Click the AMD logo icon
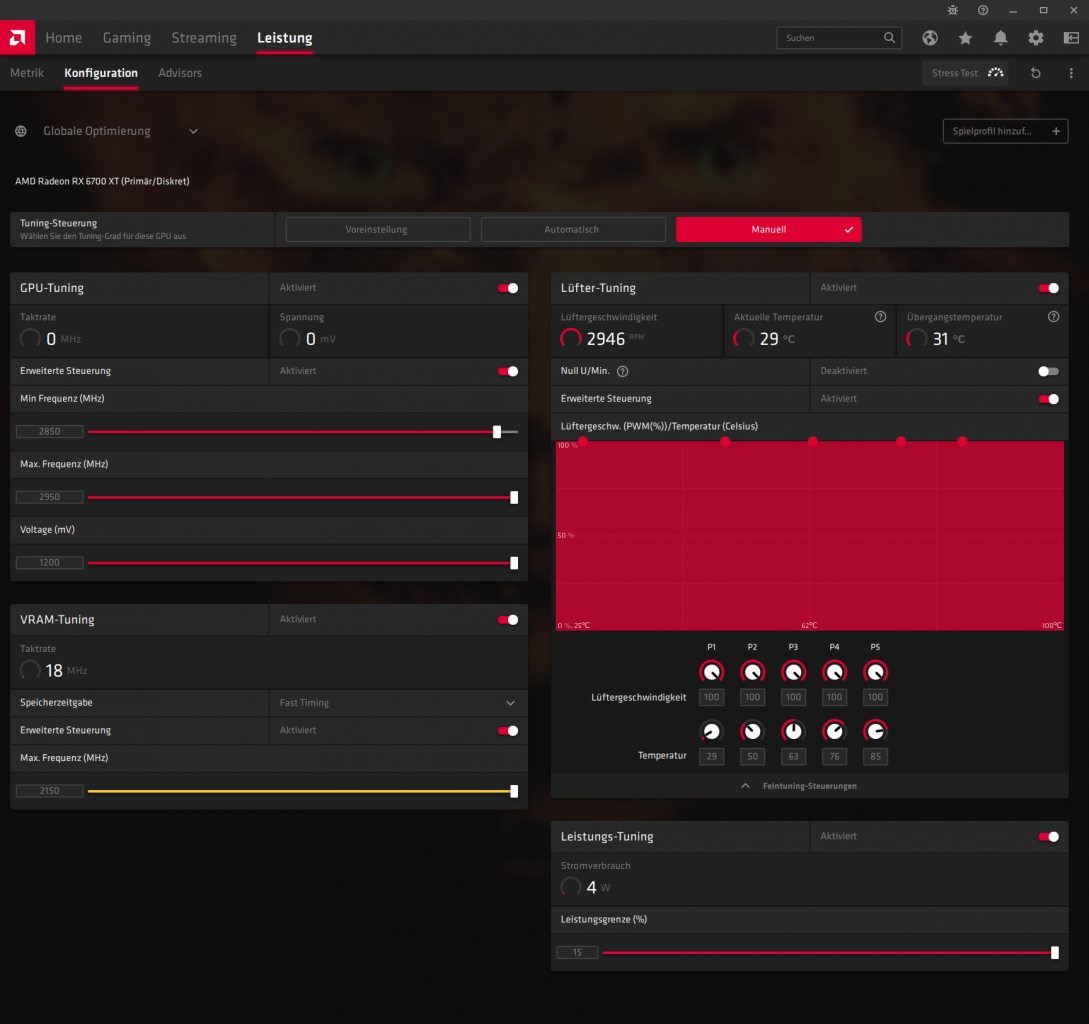Screen dimensions: 1089x1024 pos(17,38)
